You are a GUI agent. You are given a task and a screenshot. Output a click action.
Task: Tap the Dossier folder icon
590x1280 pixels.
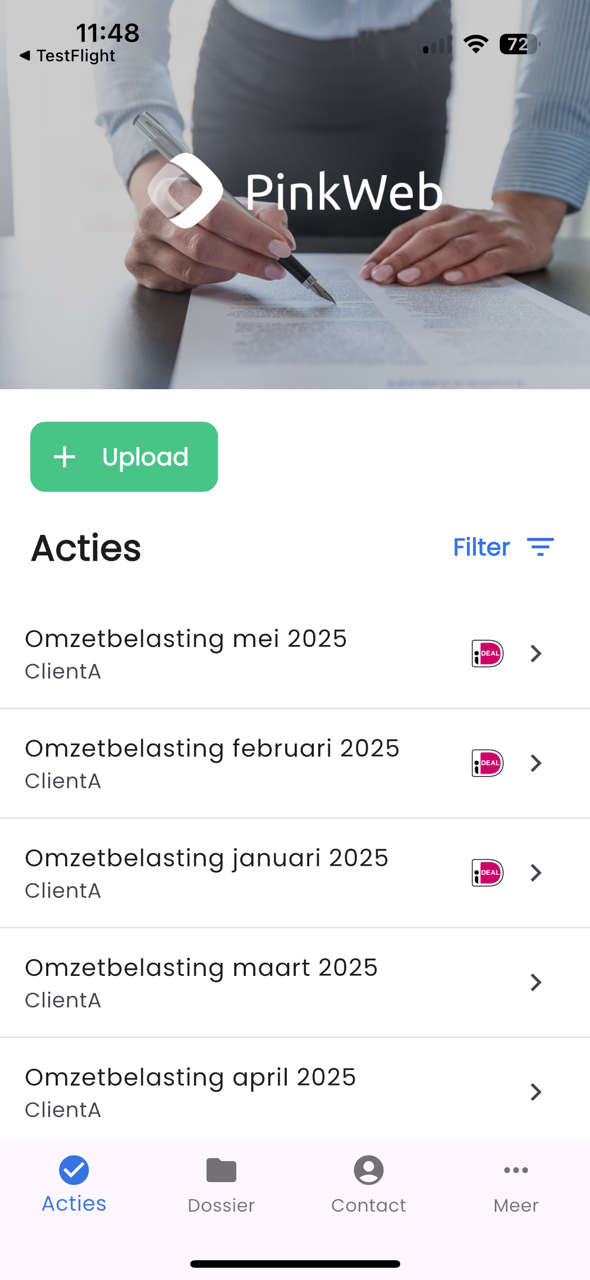[221, 1170]
